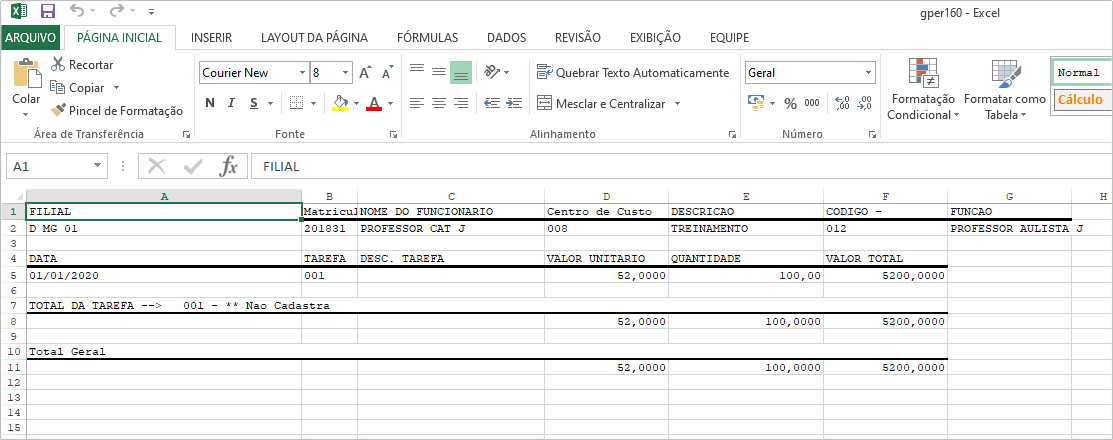Open the Copiar dropdown arrow
The width and height of the screenshot is (1113, 440).
pos(116,88)
